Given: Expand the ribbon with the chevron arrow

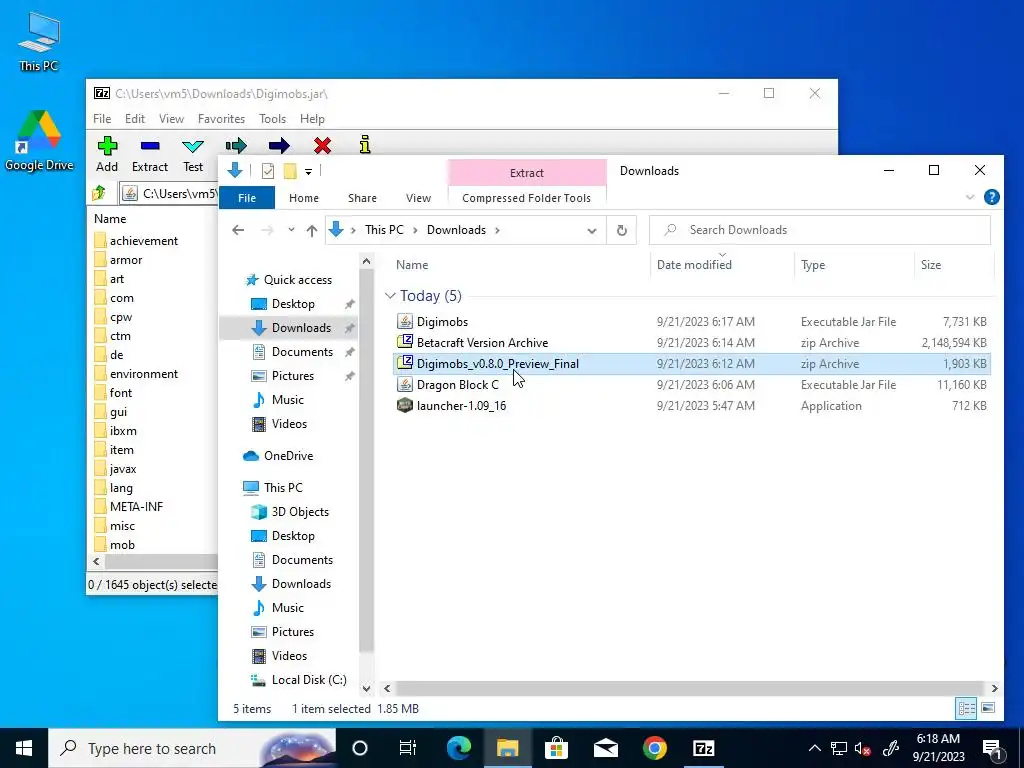Looking at the screenshot, I should tap(970, 197).
